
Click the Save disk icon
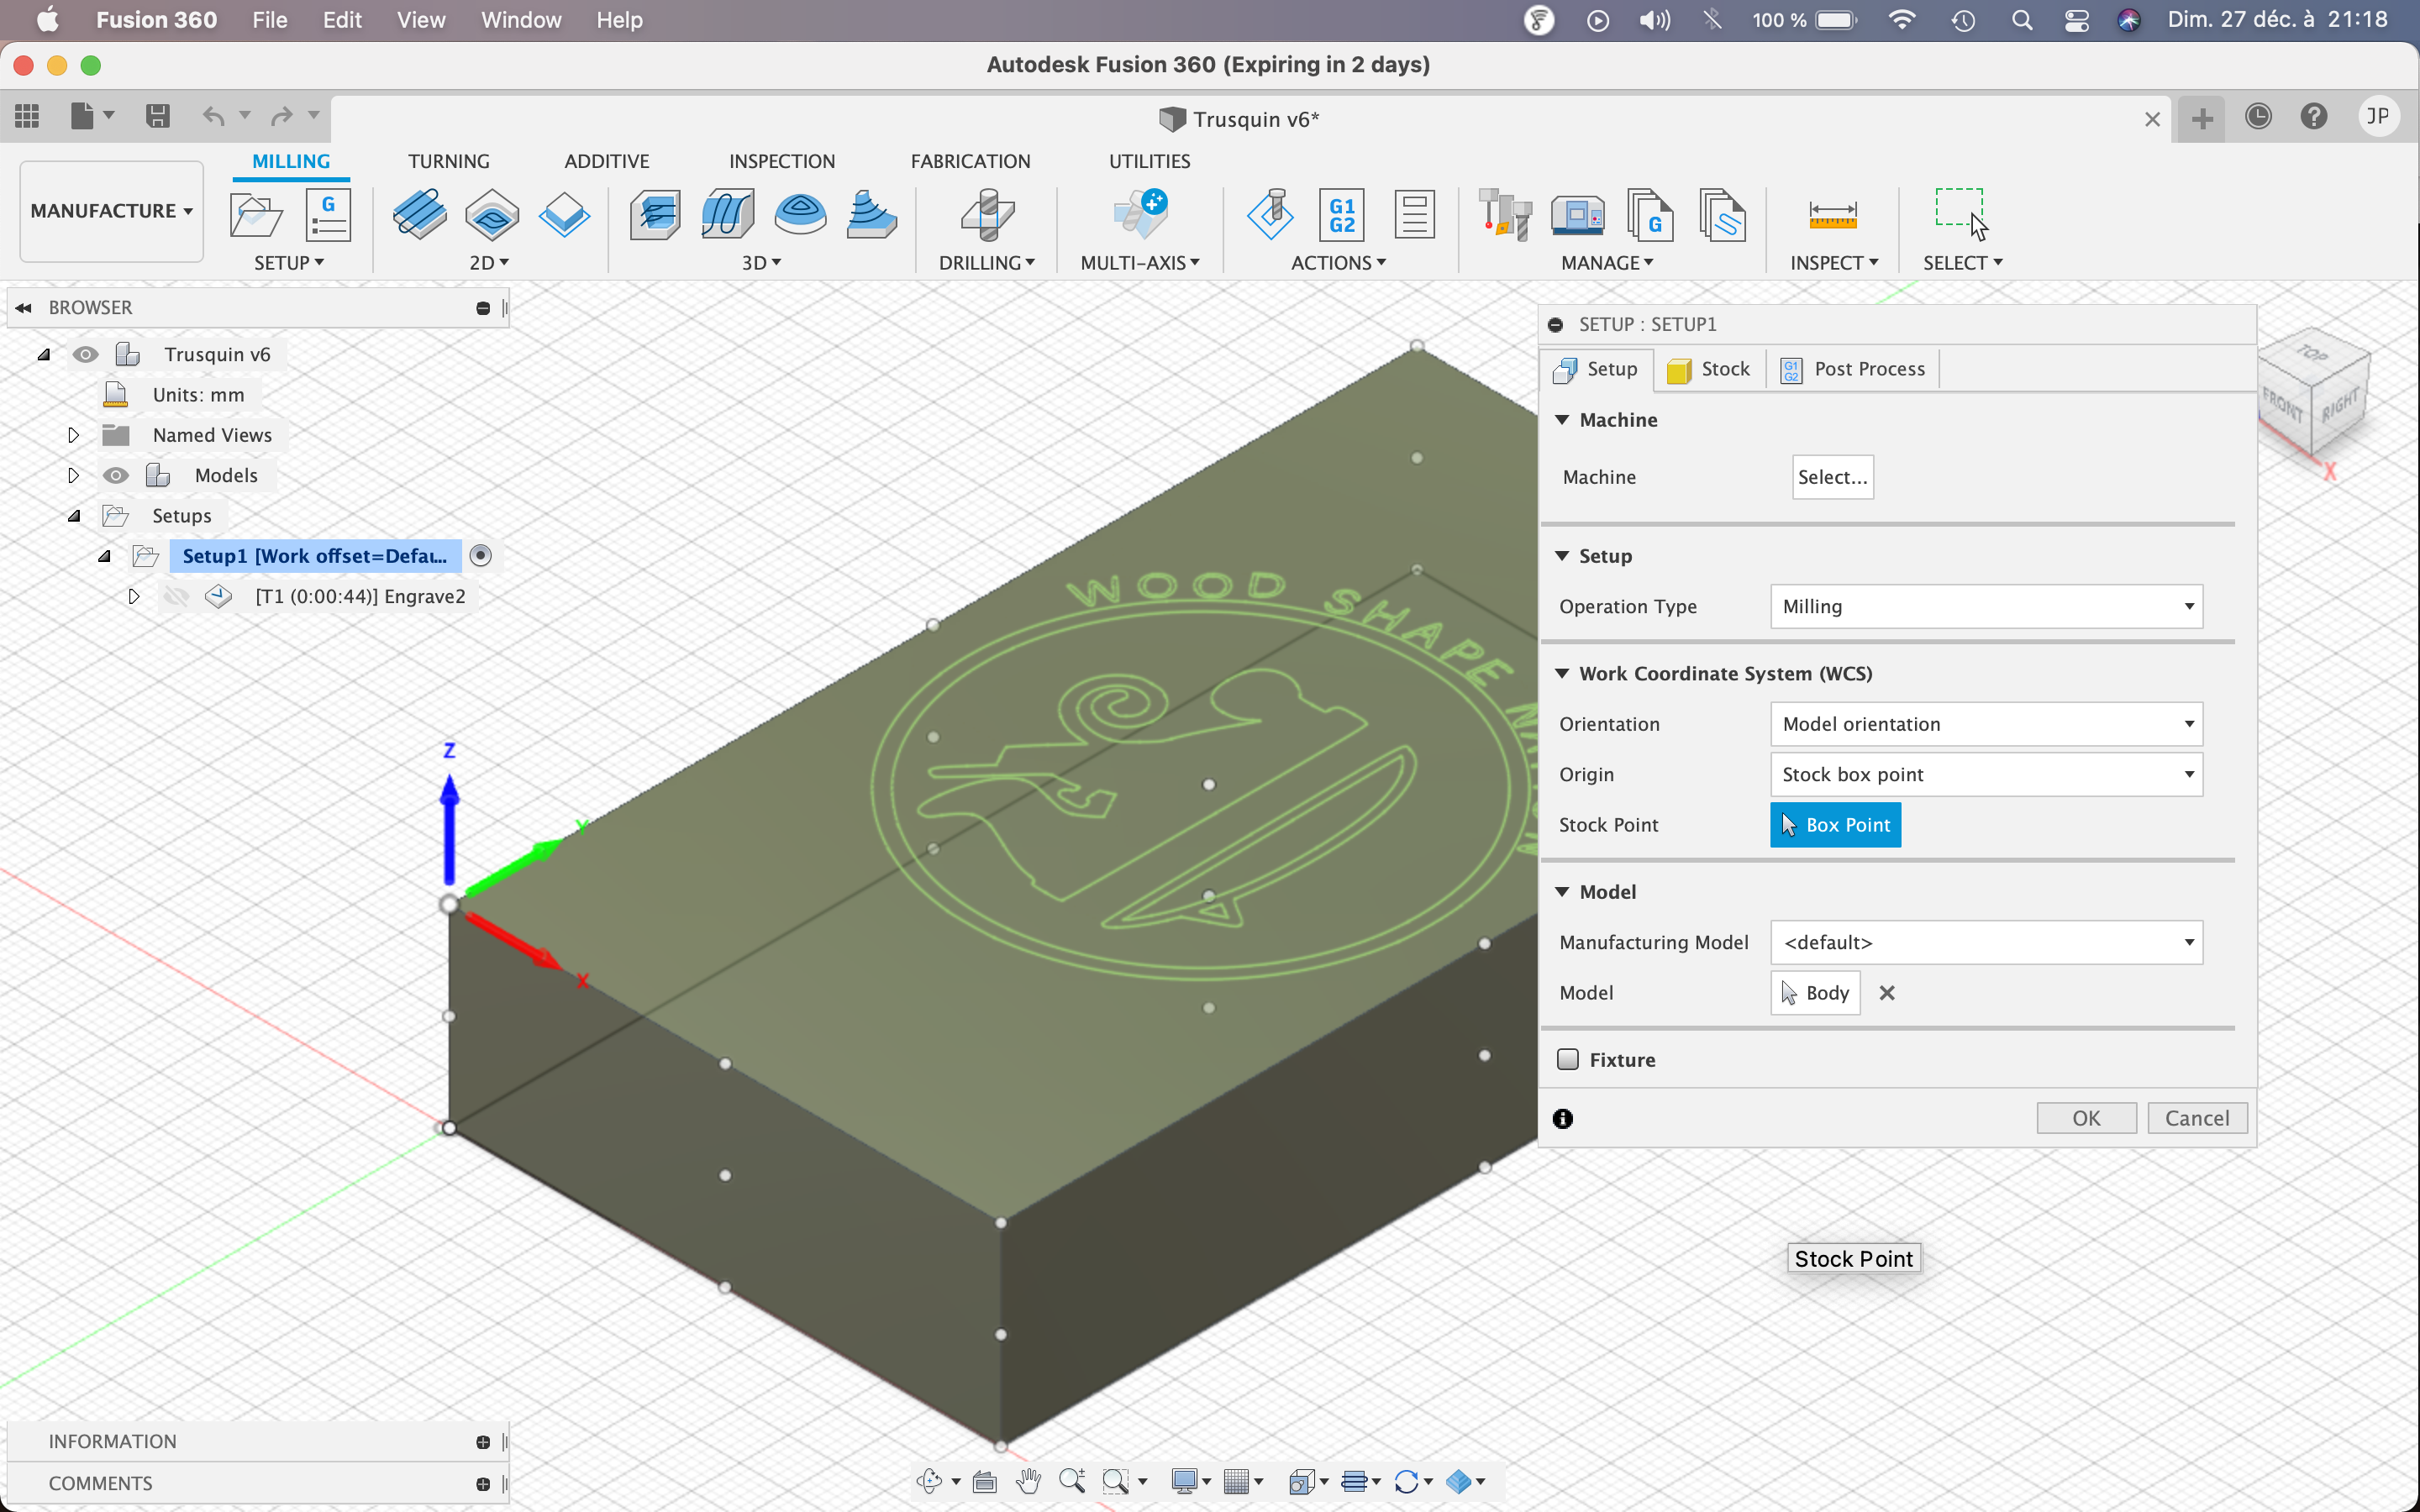pyautogui.click(x=157, y=116)
